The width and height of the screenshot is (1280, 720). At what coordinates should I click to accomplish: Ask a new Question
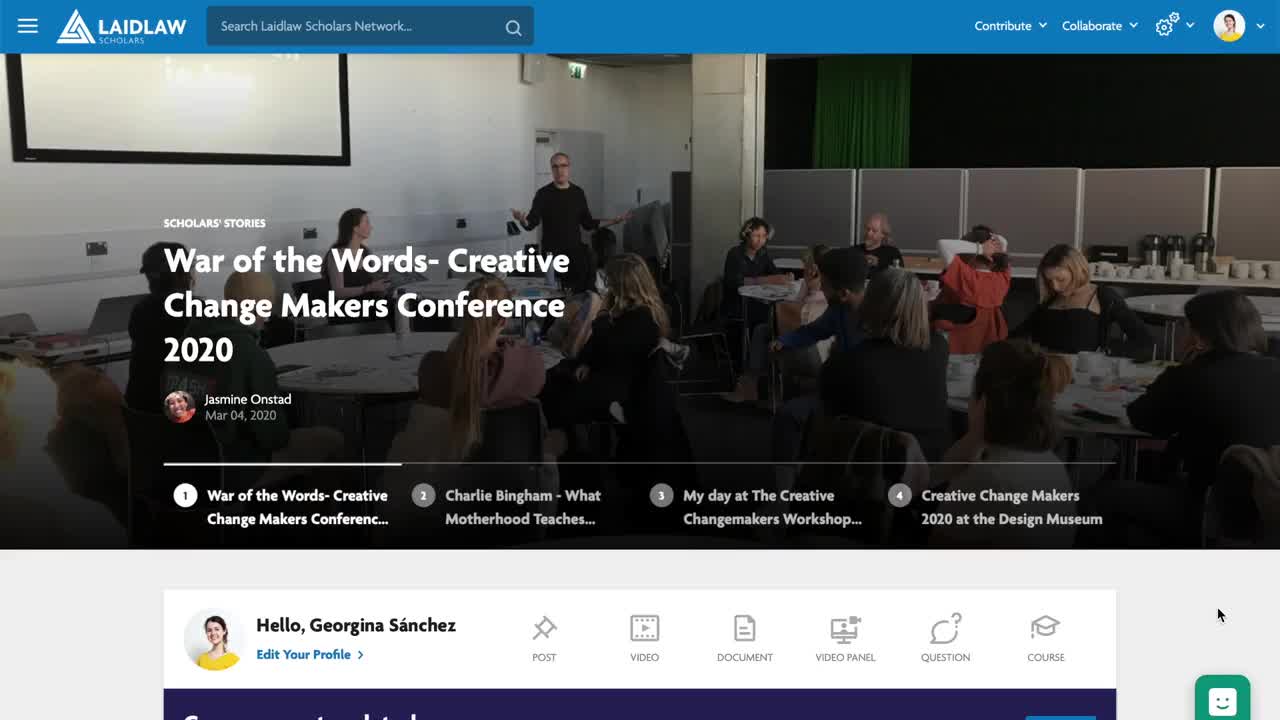[x=945, y=639]
